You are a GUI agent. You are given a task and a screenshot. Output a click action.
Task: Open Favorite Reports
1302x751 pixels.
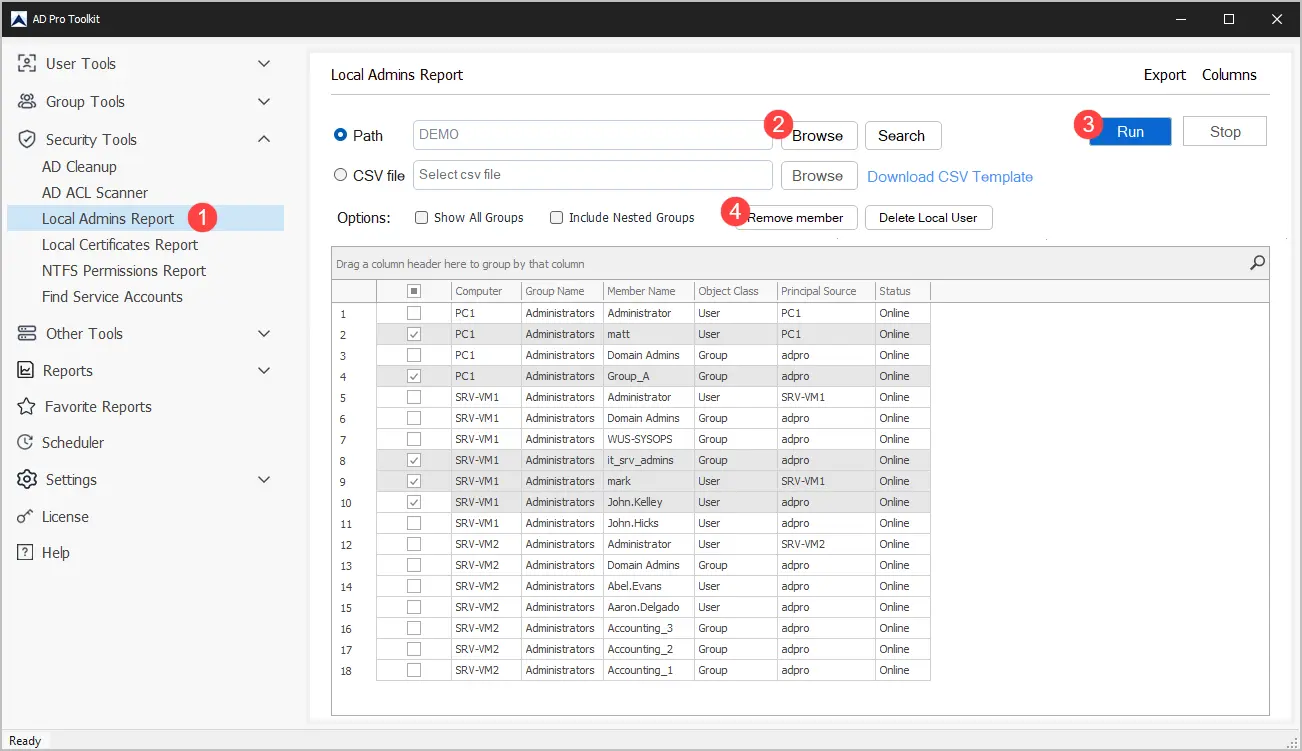pos(98,406)
